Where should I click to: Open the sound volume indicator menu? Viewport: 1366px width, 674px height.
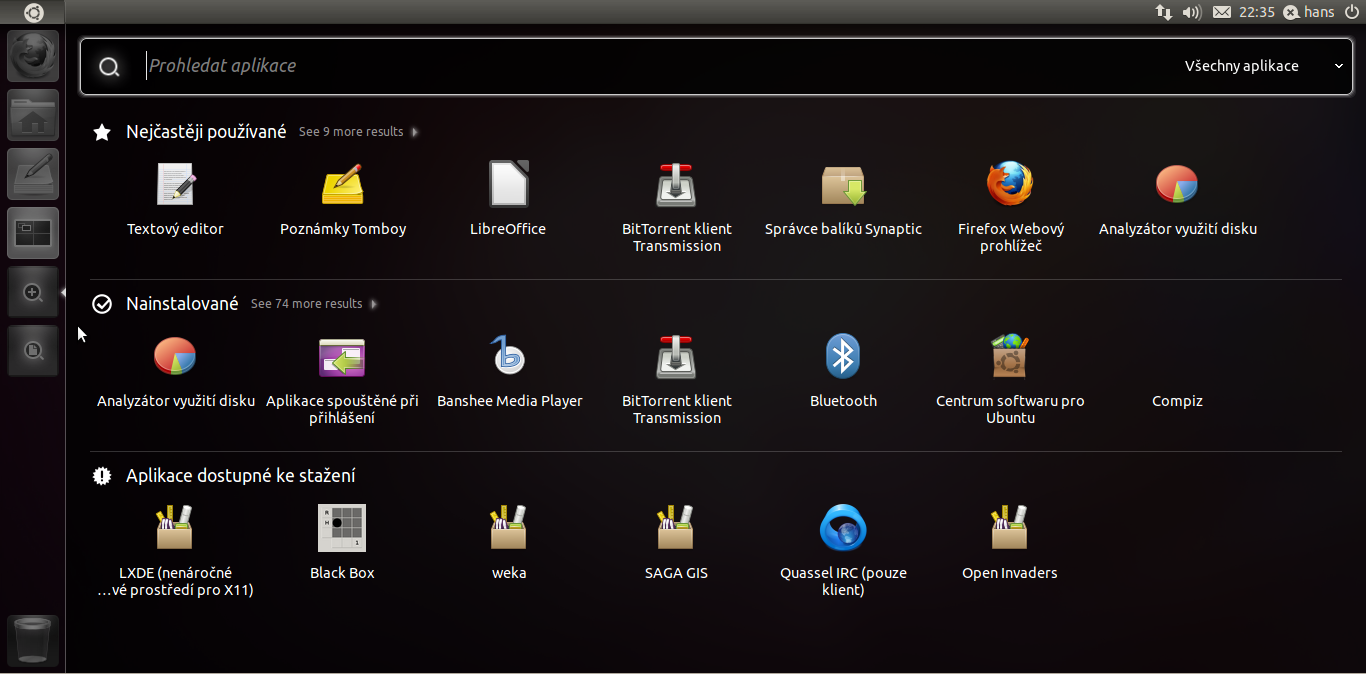(x=1190, y=12)
